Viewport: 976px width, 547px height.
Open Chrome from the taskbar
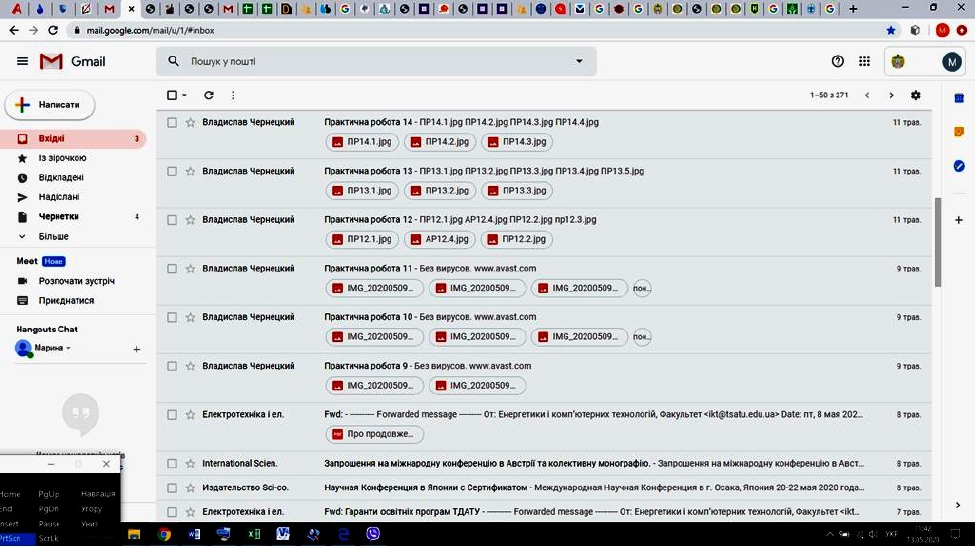[164, 534]
